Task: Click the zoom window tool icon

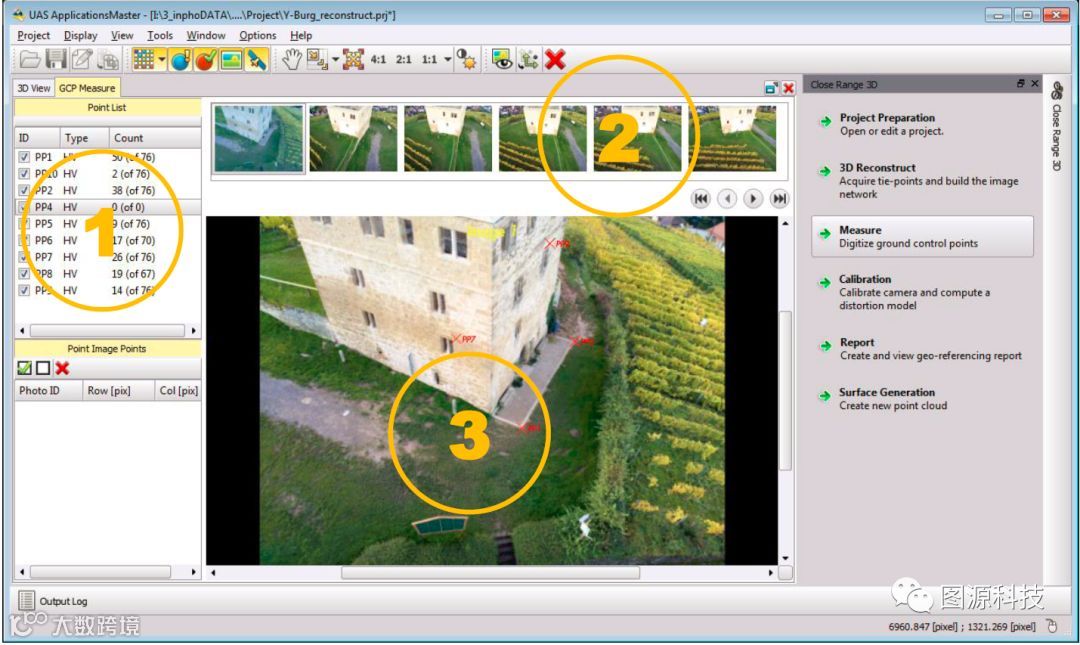Action: coord(317,60)
